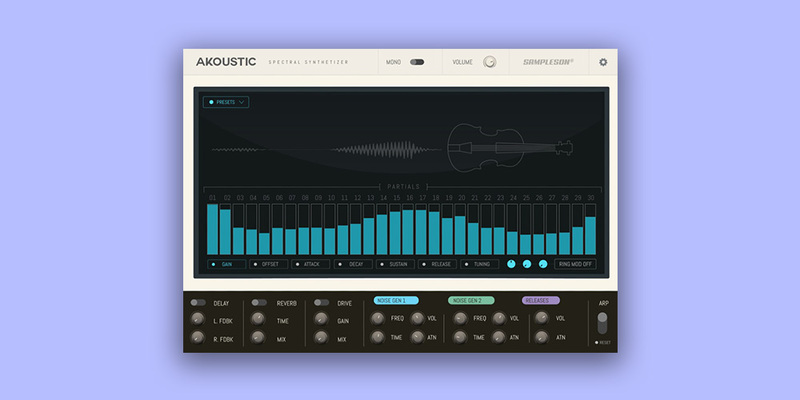Select the ATTACK partials tab
This screenshot has height=400, width=800.
coord(311,264)
